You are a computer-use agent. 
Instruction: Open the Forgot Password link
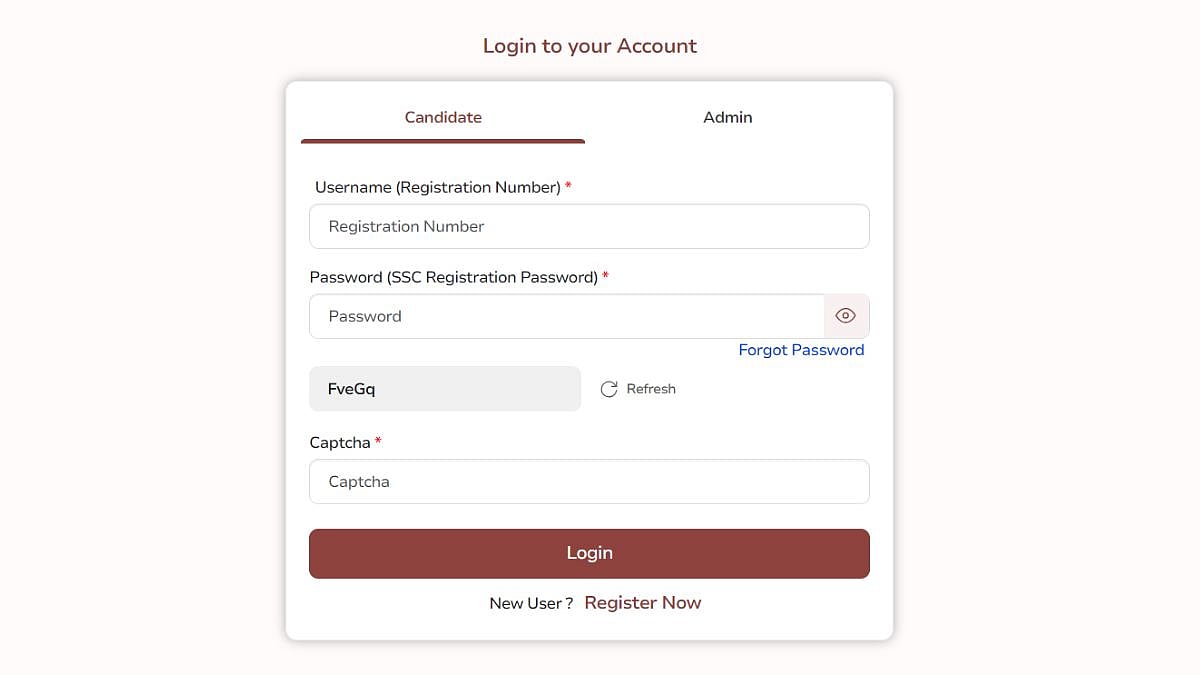801,350
